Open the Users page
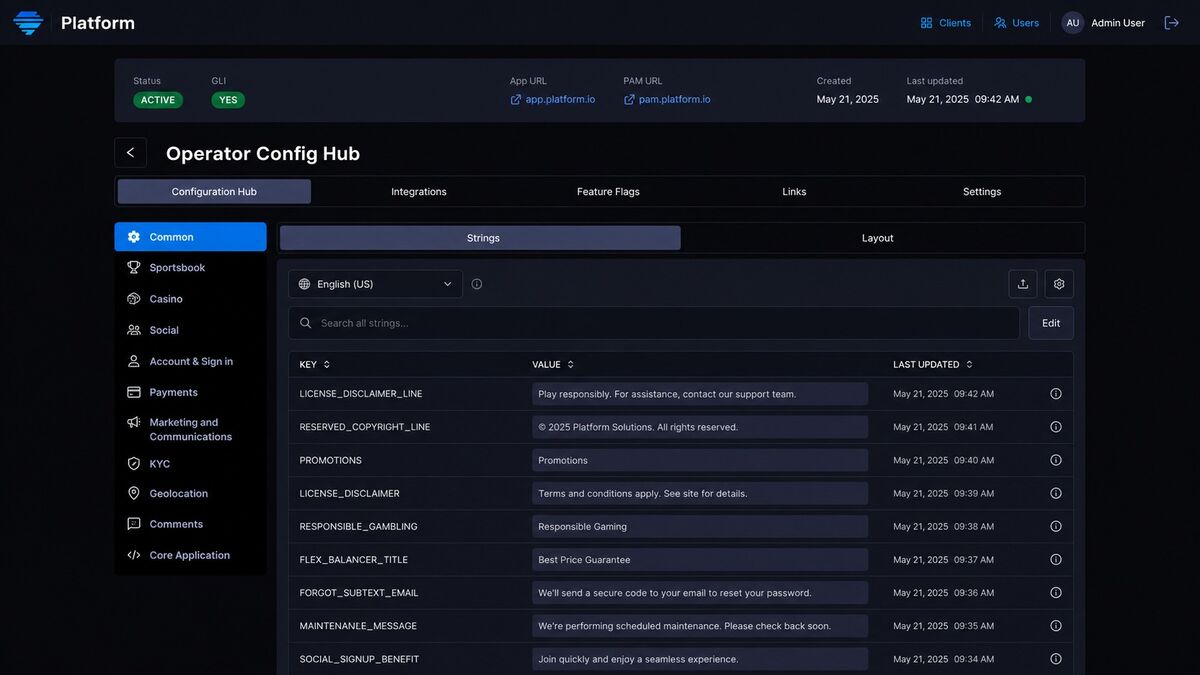Viewport: 1200px width, 675px height. [1016, 23]
